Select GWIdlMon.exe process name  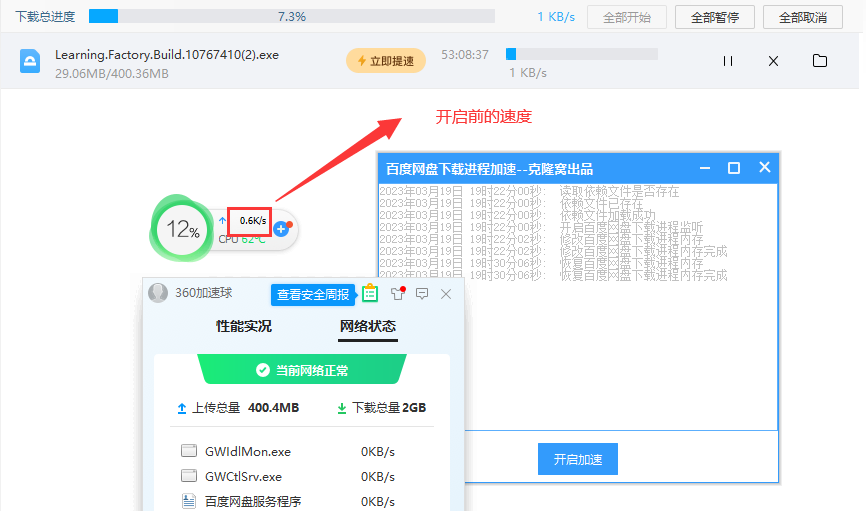(247, 451)
